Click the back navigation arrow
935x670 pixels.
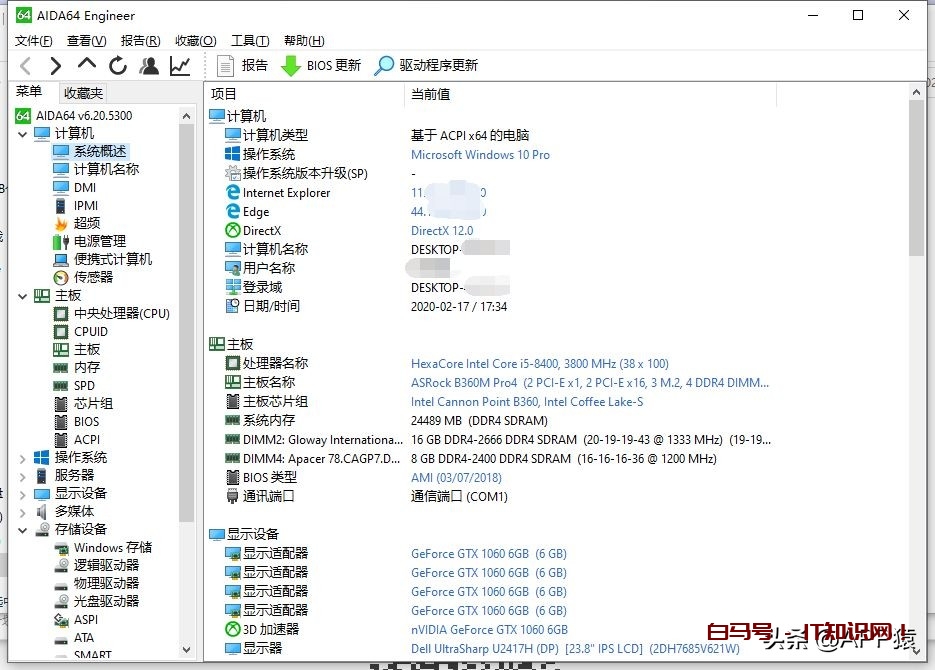pos(24,66)
